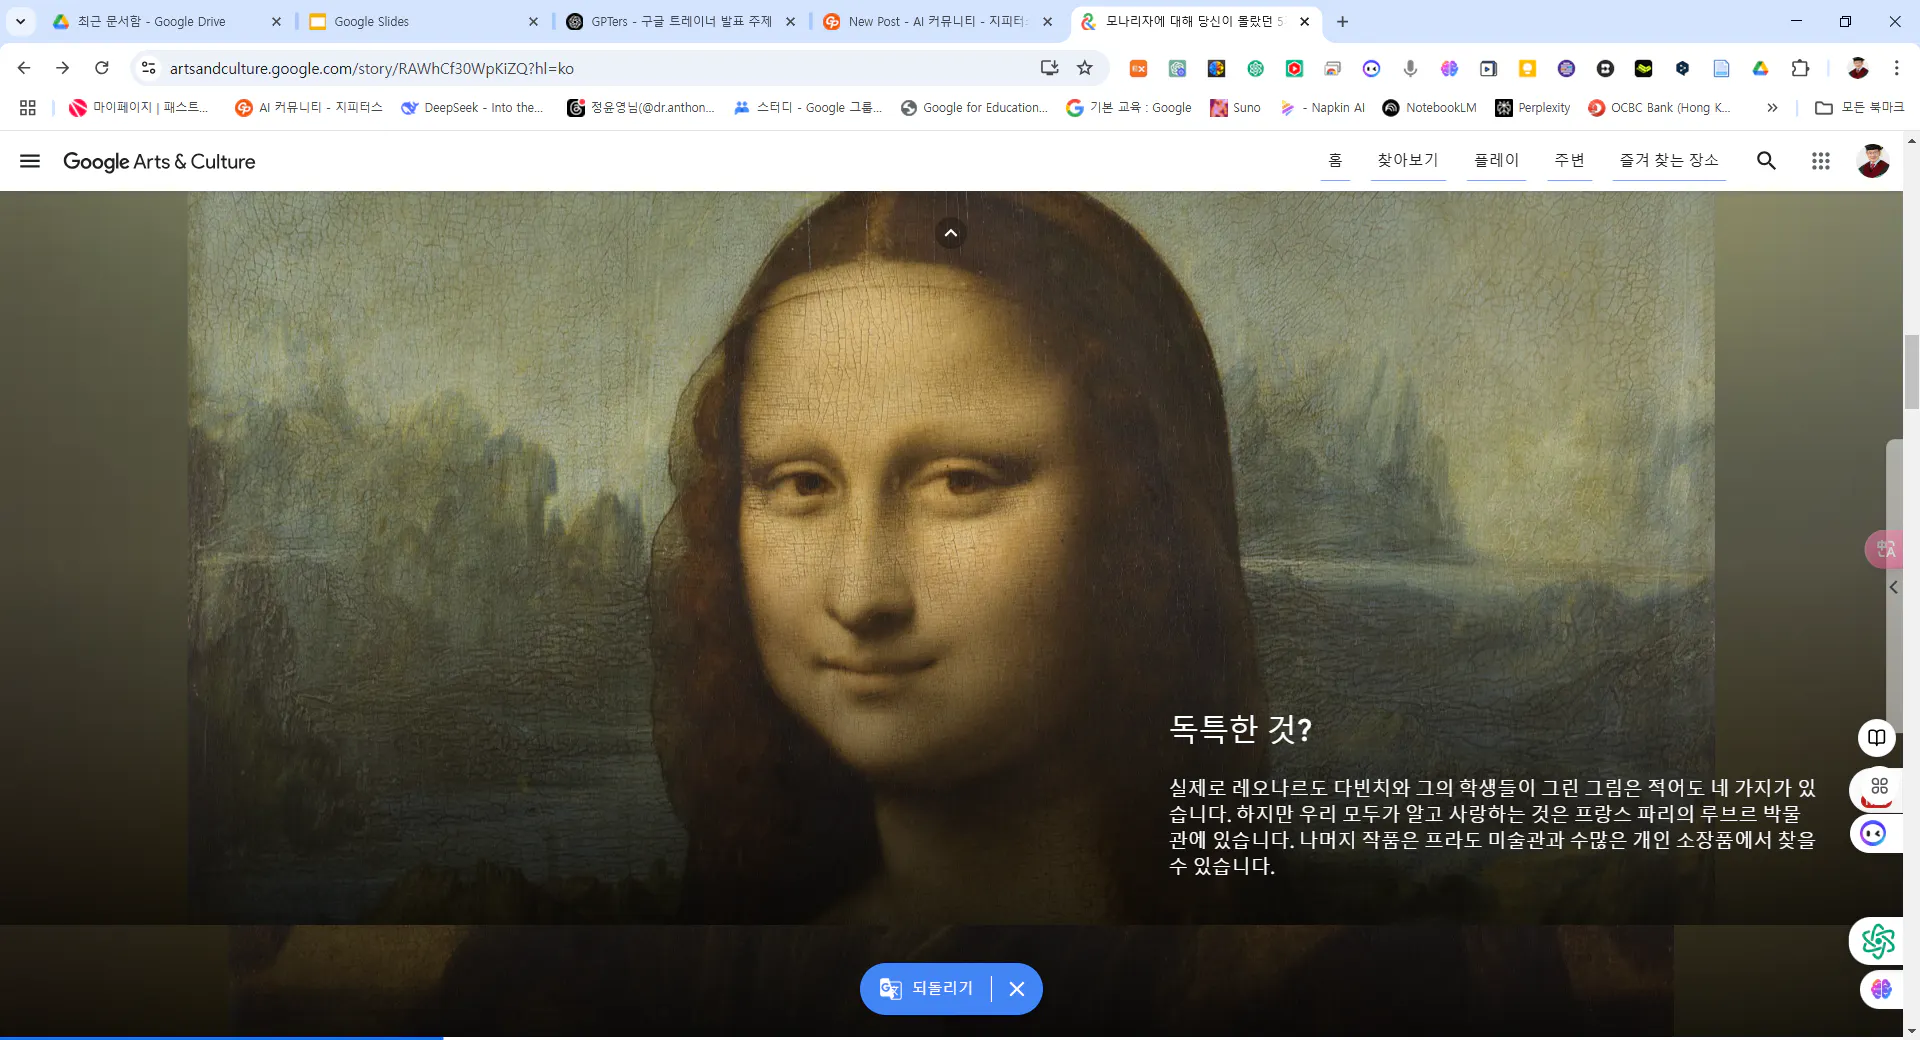Viewport: 1920px width, 1040px height.
Task: Open the 플레이 nav item
Action: 1496,160
